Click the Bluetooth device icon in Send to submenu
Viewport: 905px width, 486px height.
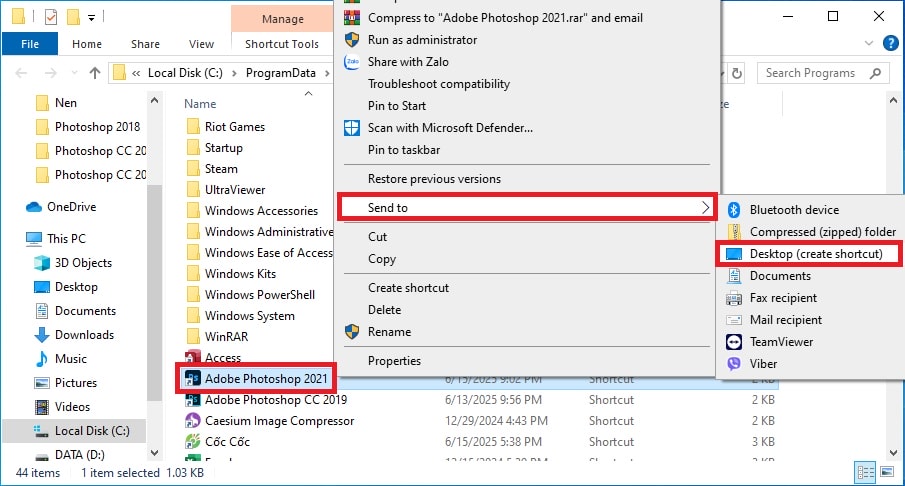pyautogui.click(x=734, y=210)
